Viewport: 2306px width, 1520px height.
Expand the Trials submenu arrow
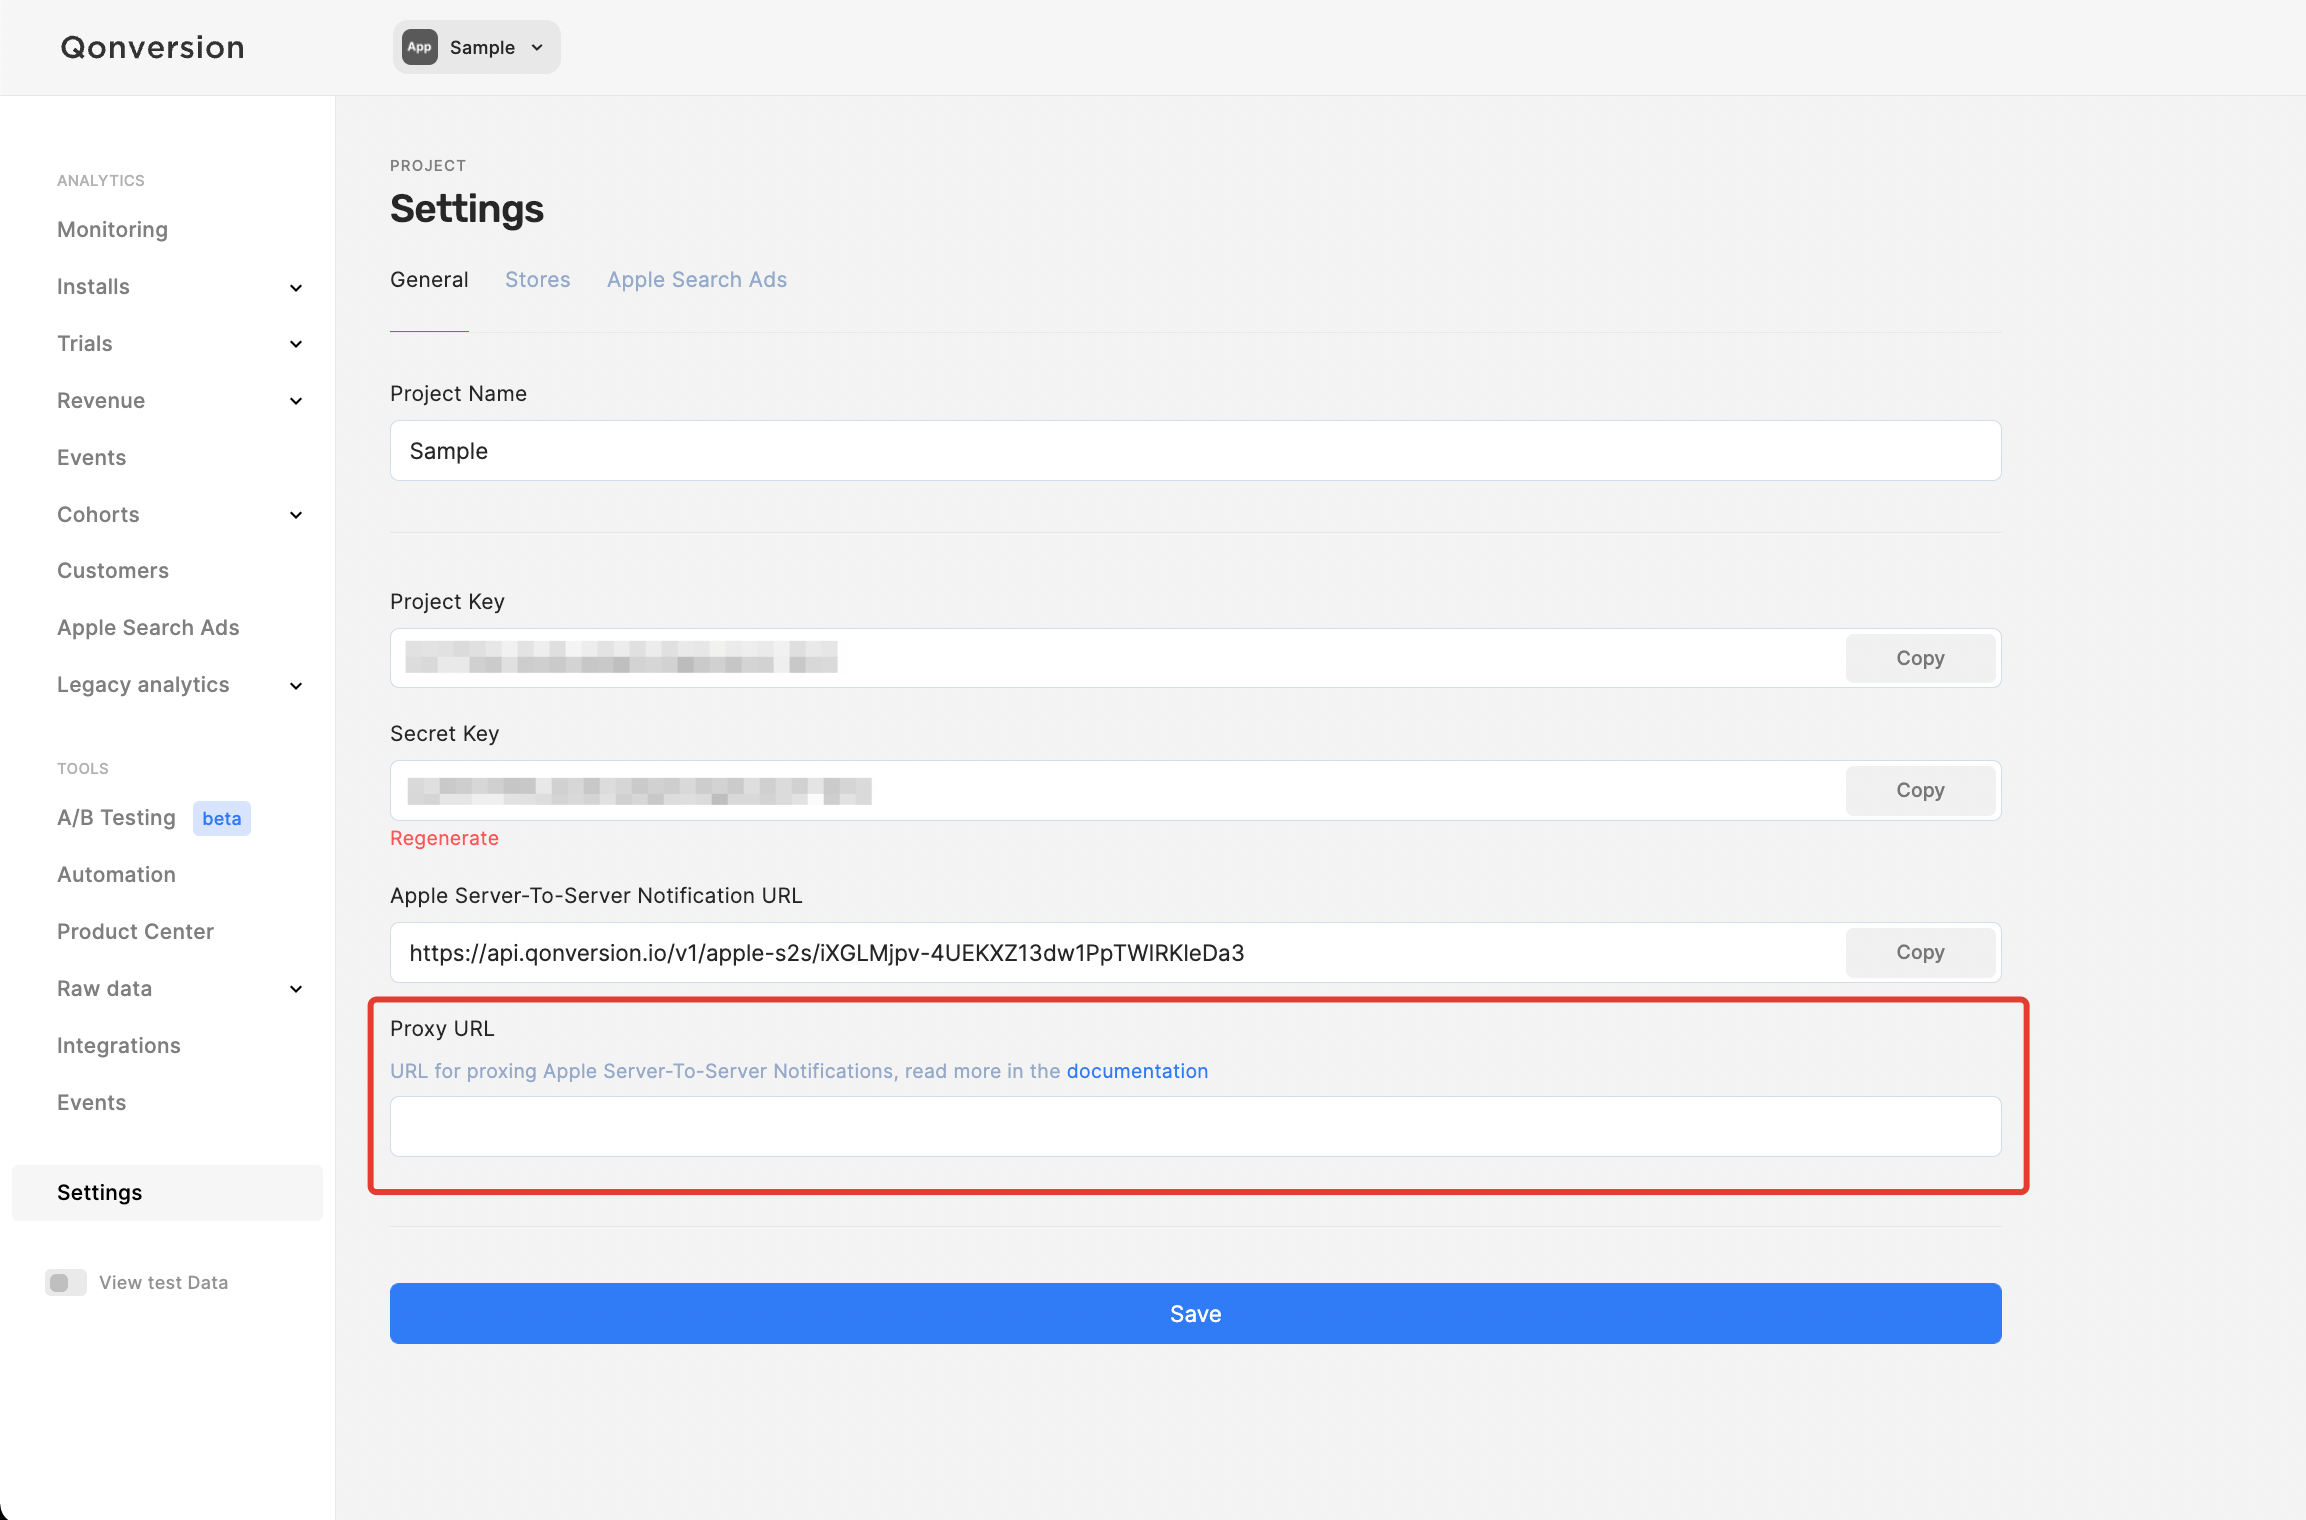[296, 344]
